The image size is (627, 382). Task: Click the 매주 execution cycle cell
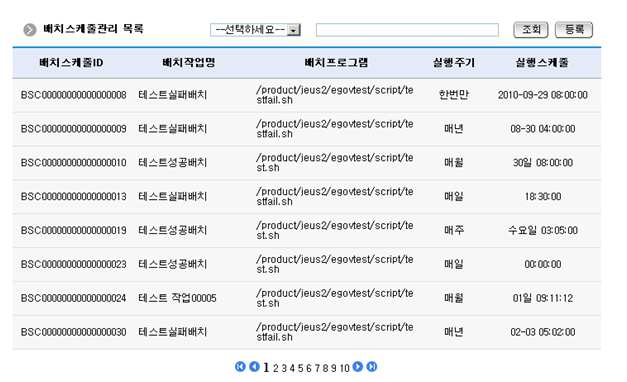click(x=453, y=230)
